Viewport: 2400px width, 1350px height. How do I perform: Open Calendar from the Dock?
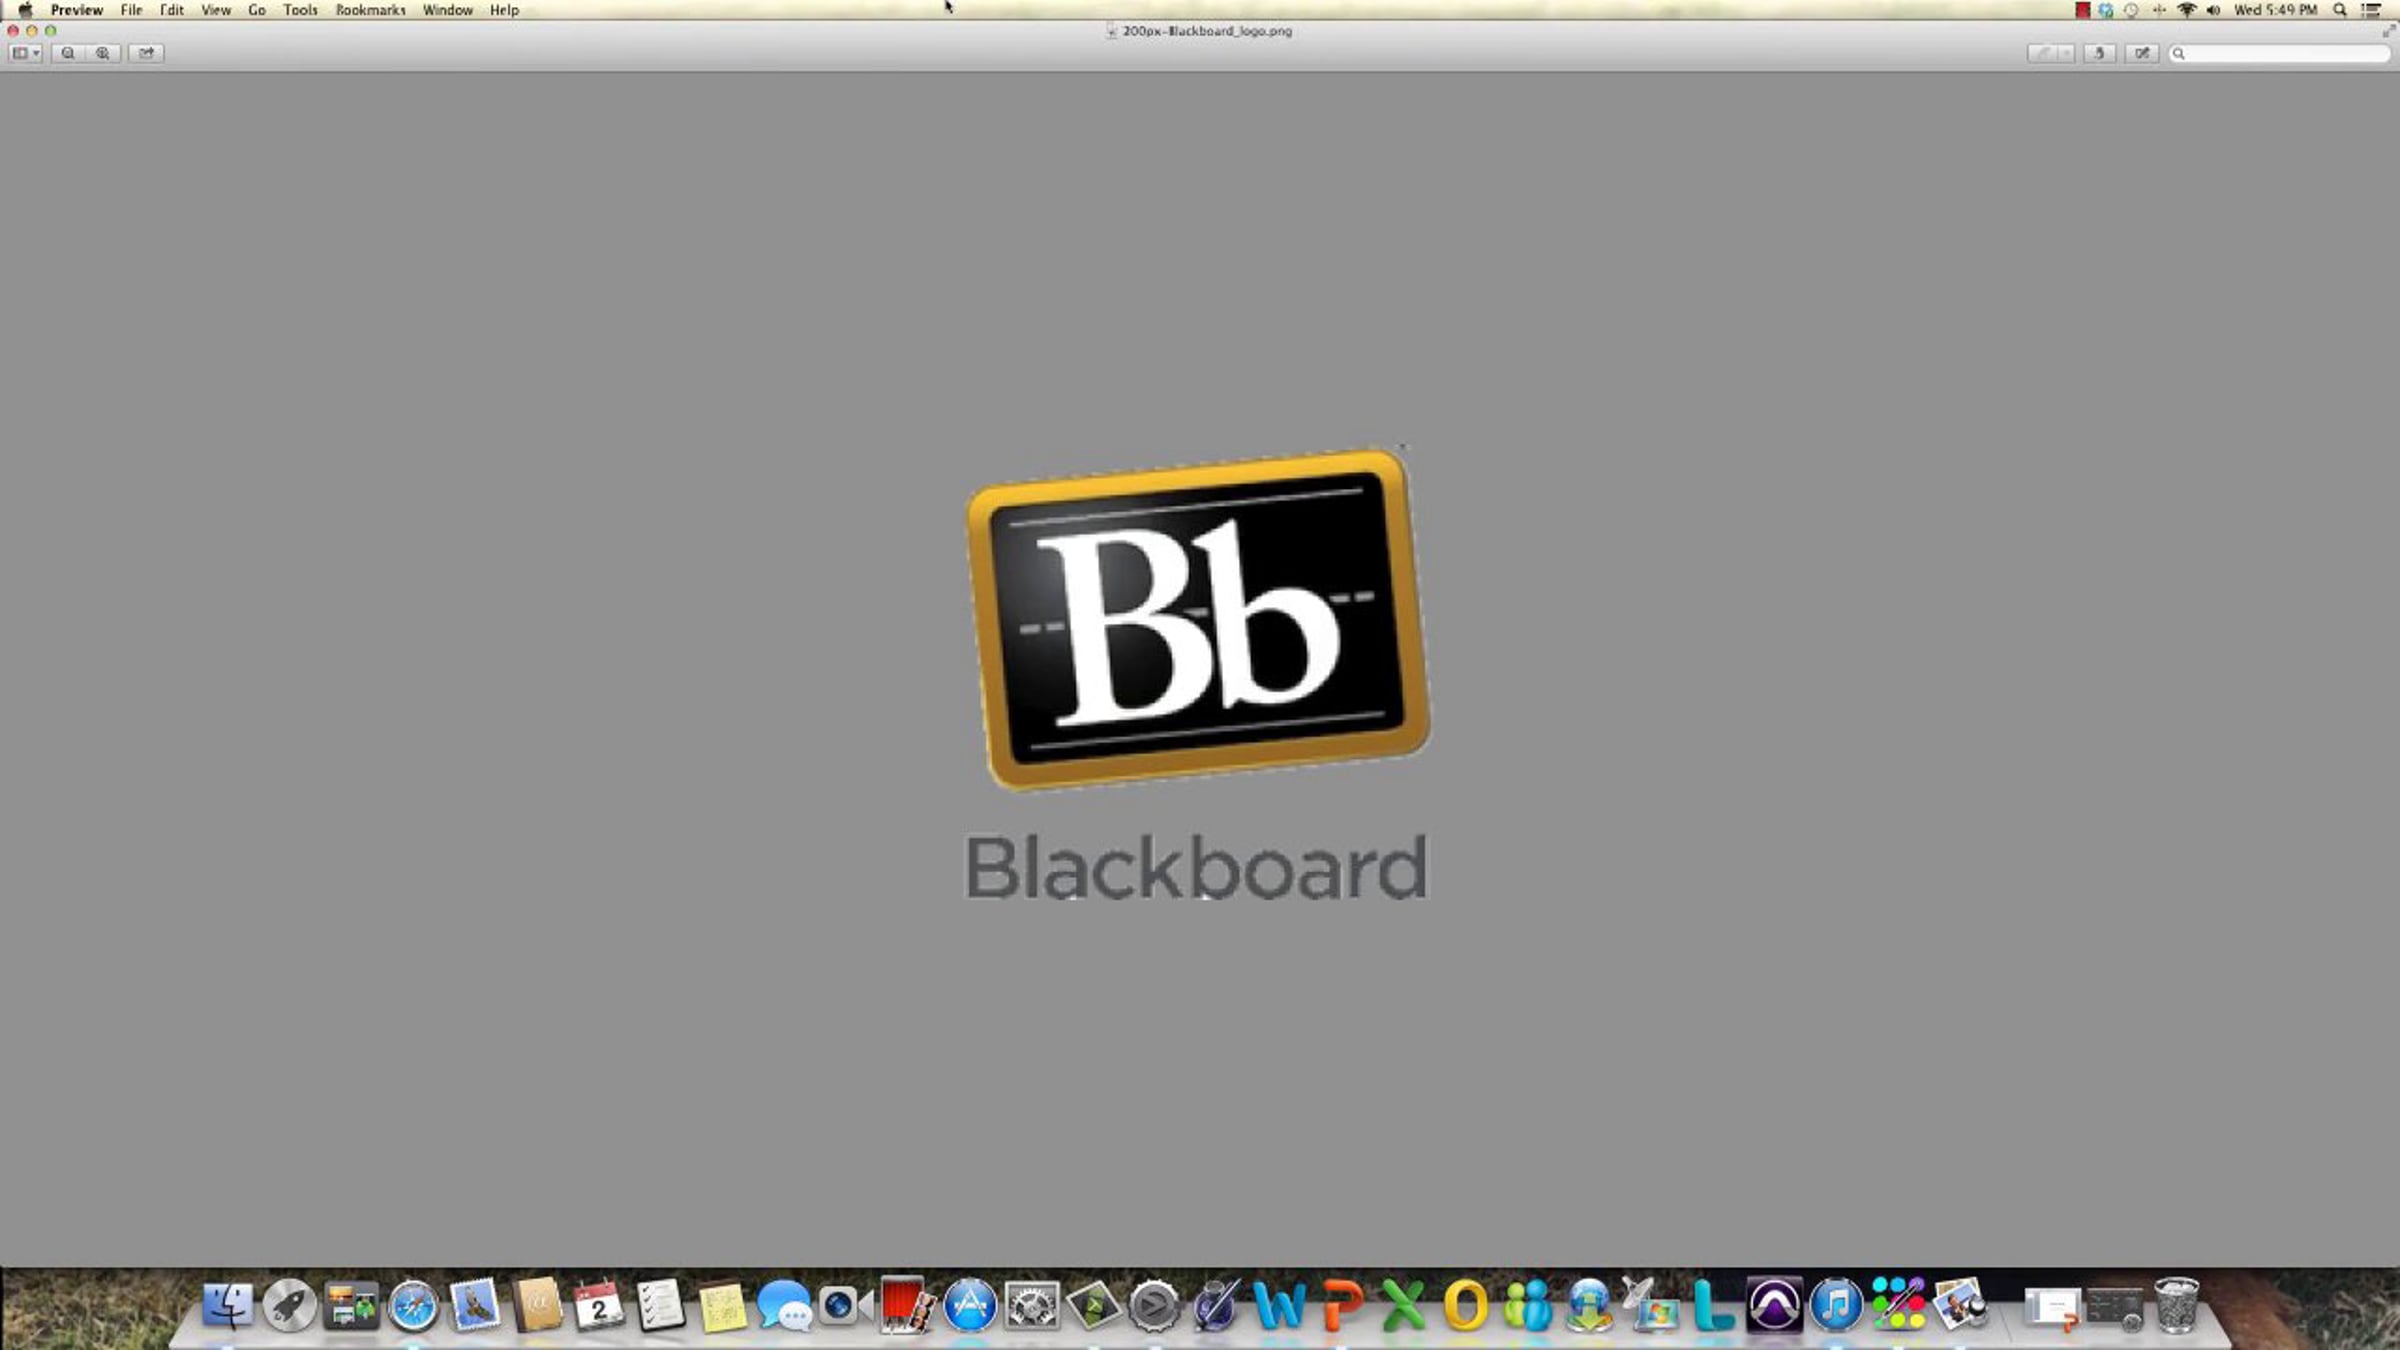pyautogui.click(x=598, y=1305)
